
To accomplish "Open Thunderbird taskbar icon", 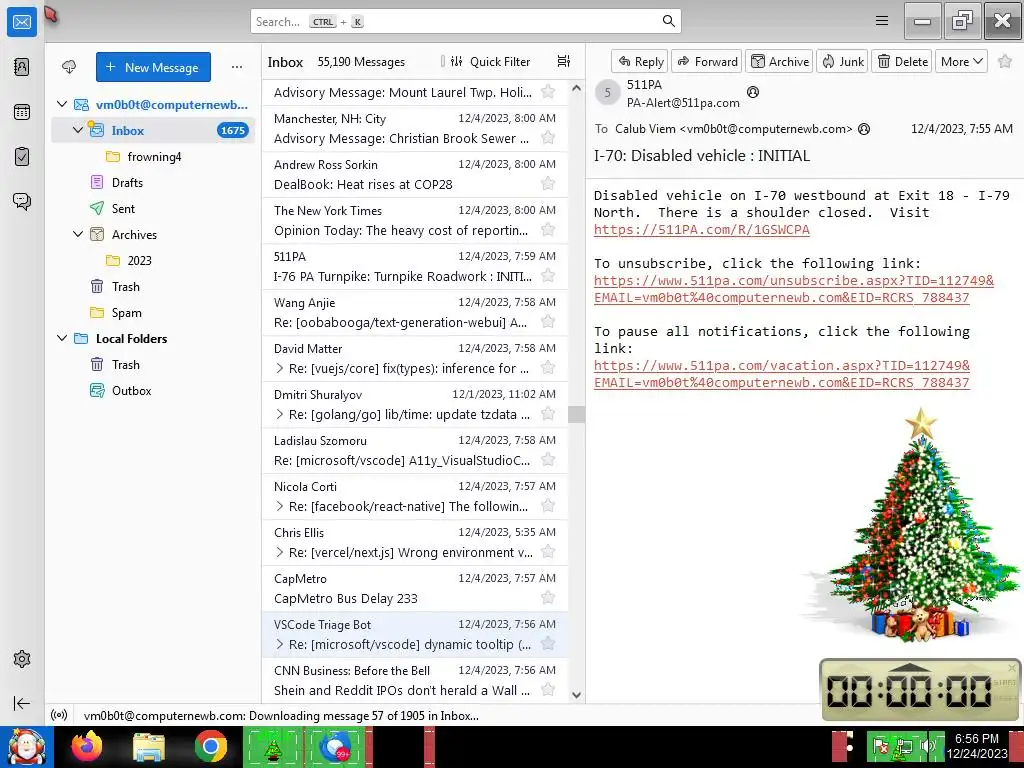I will coord(335,746).
